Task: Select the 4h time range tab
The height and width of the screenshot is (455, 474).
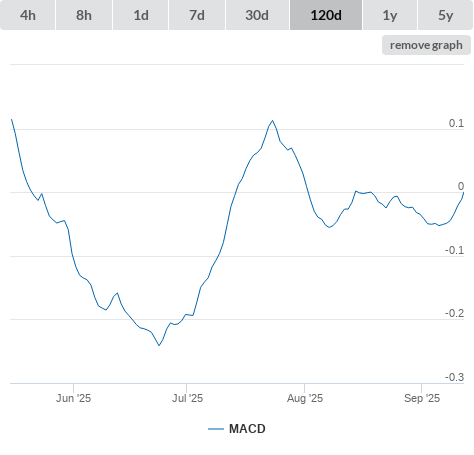Action: [28, 15]
